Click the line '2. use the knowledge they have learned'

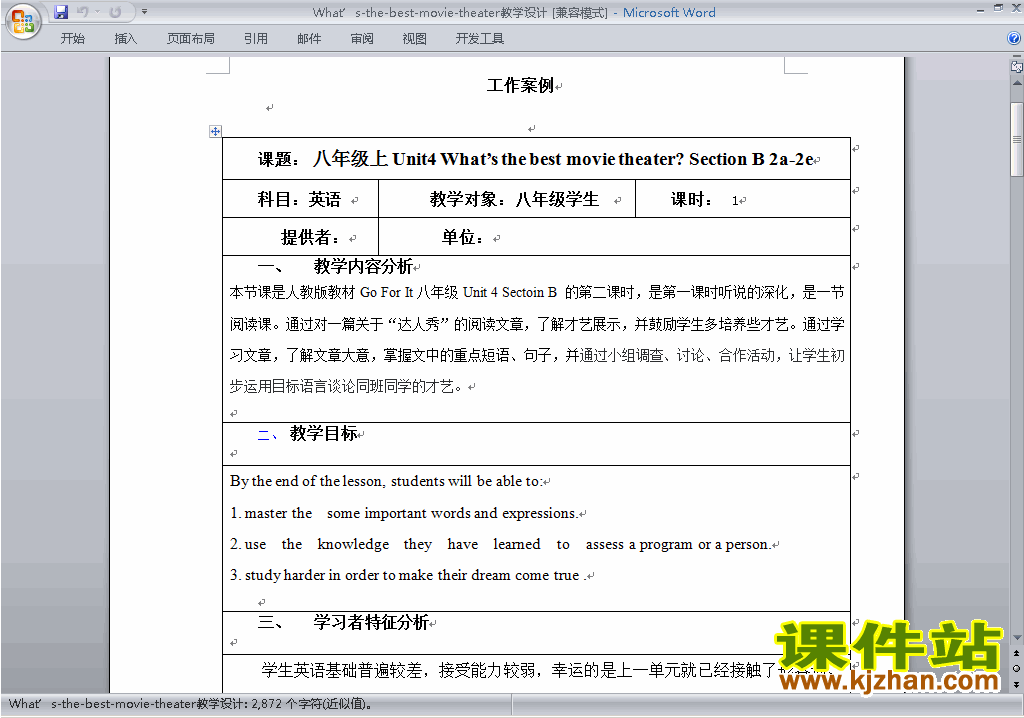[x=500, y=544]
